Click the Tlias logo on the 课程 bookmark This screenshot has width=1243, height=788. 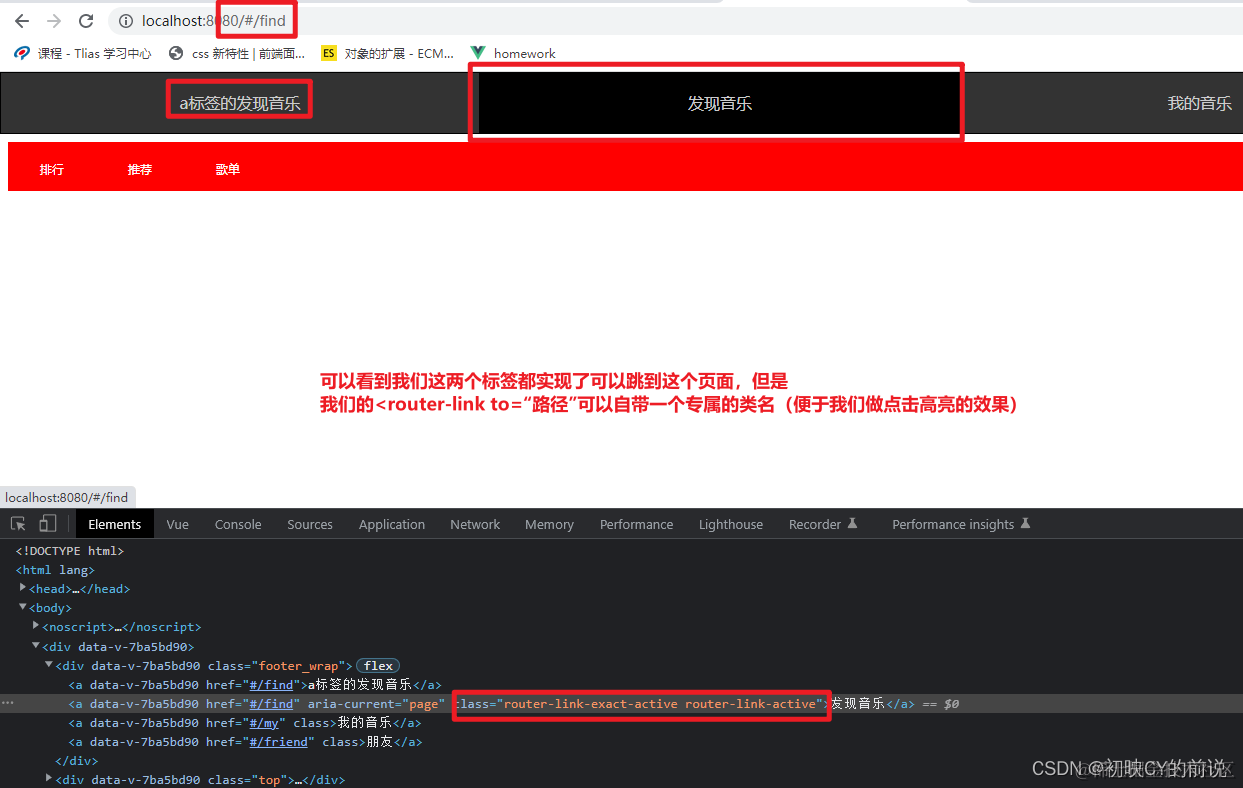(x=22, y=53)
